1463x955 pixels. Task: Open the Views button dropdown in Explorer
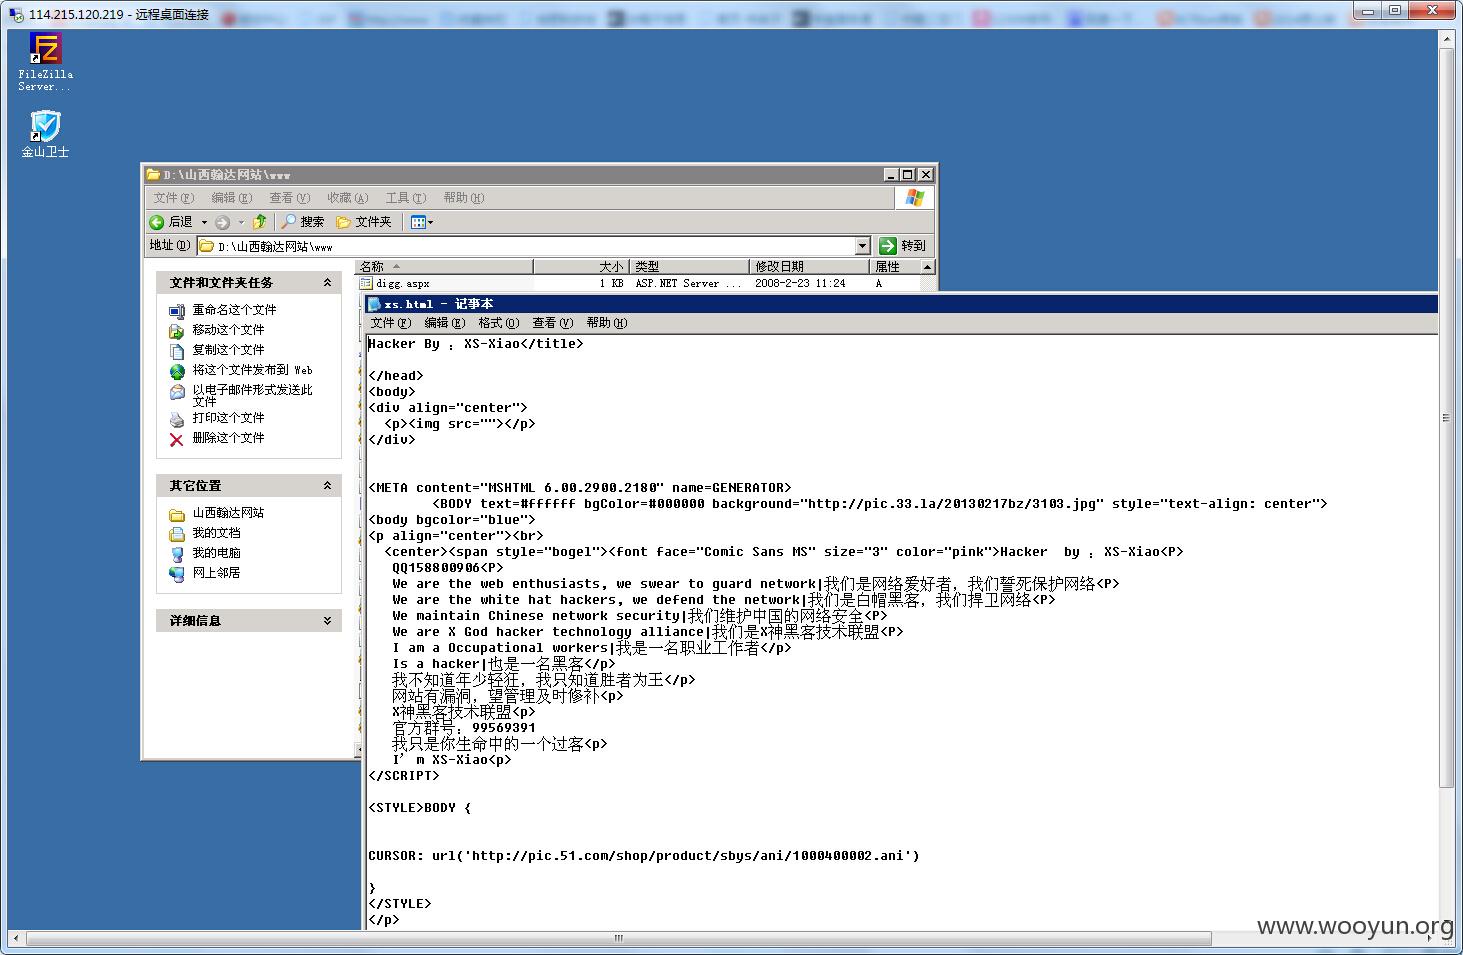pos(422,222)
